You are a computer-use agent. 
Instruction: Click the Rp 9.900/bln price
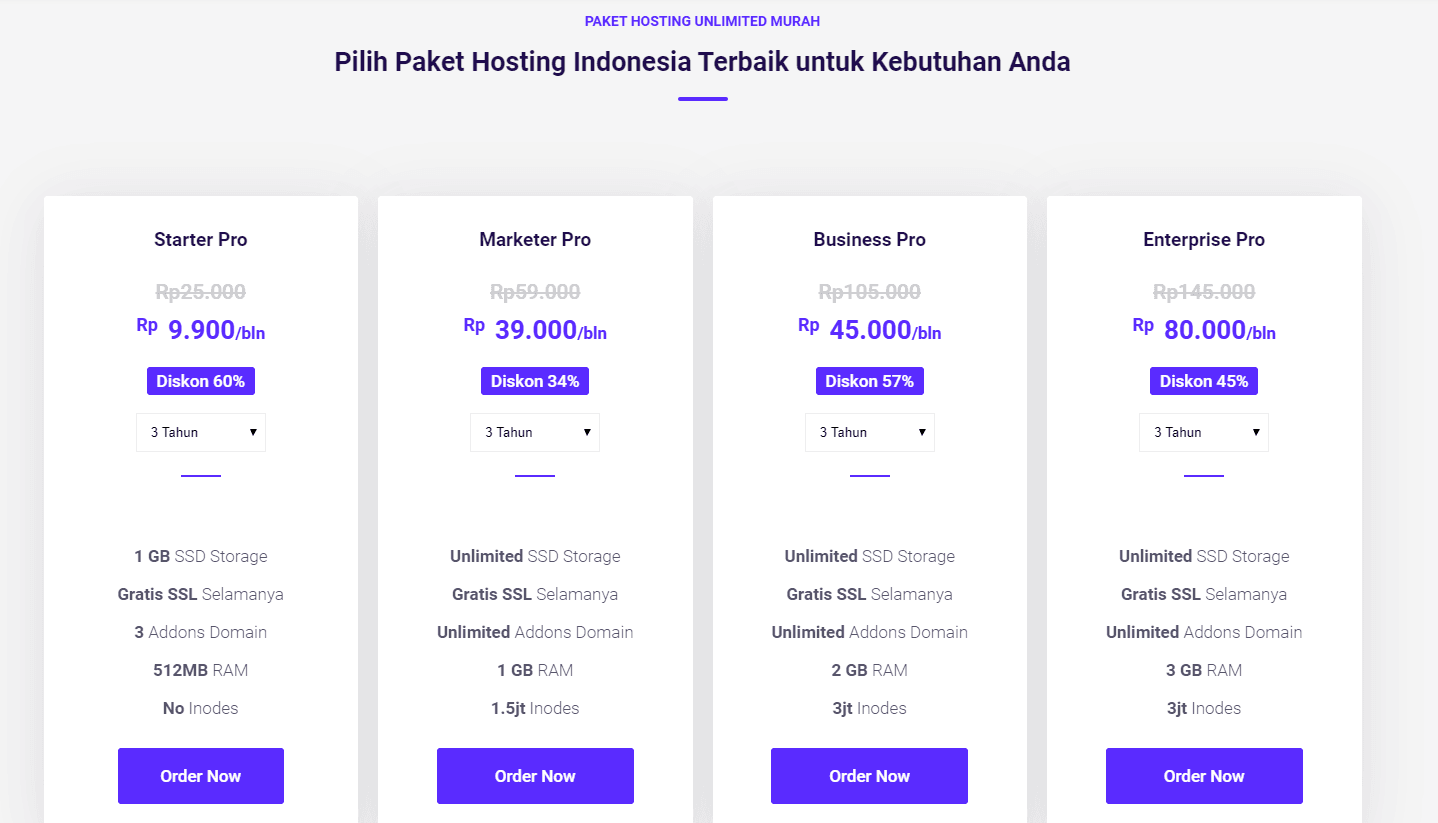pos(202,330)
